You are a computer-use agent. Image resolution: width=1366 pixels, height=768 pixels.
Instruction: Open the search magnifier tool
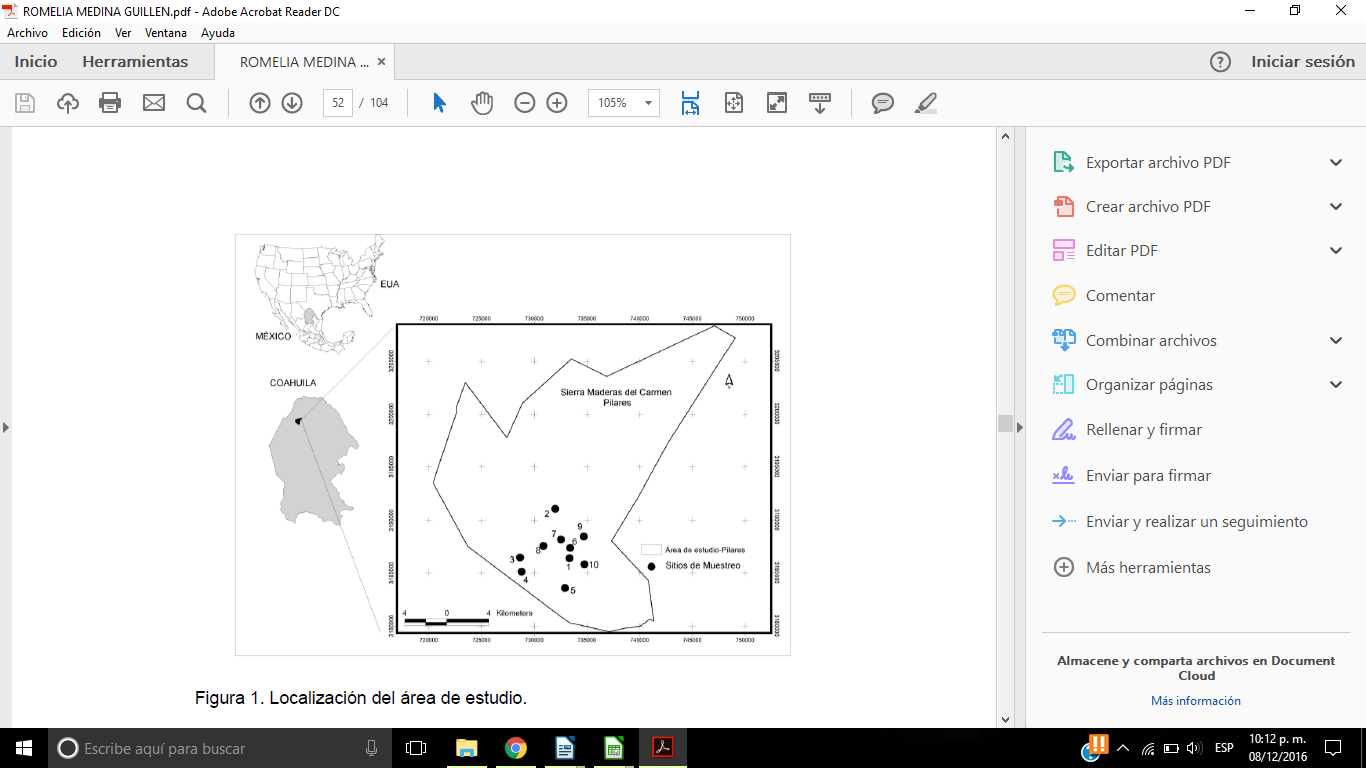[196, 103]
